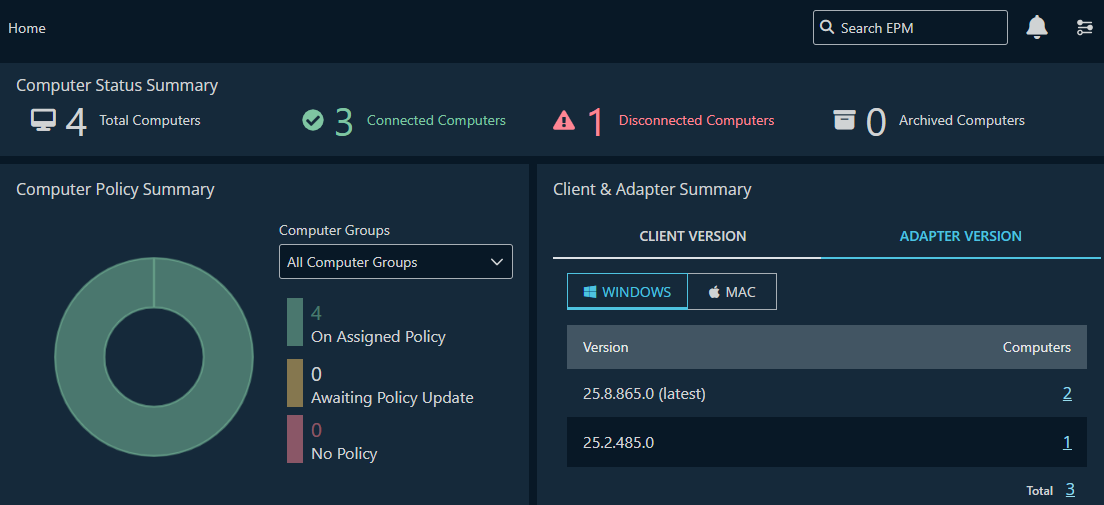Switch to the CLIENT VERSION tab

[692, 236]
